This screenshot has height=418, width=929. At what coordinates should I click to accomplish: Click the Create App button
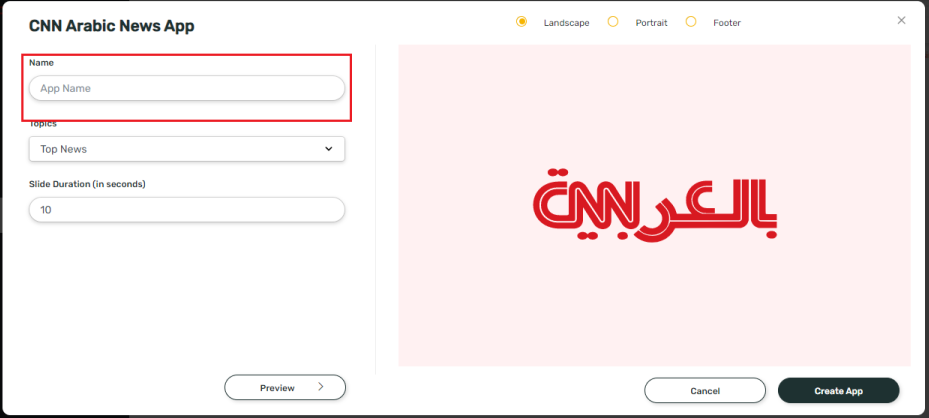pos(838,391)
